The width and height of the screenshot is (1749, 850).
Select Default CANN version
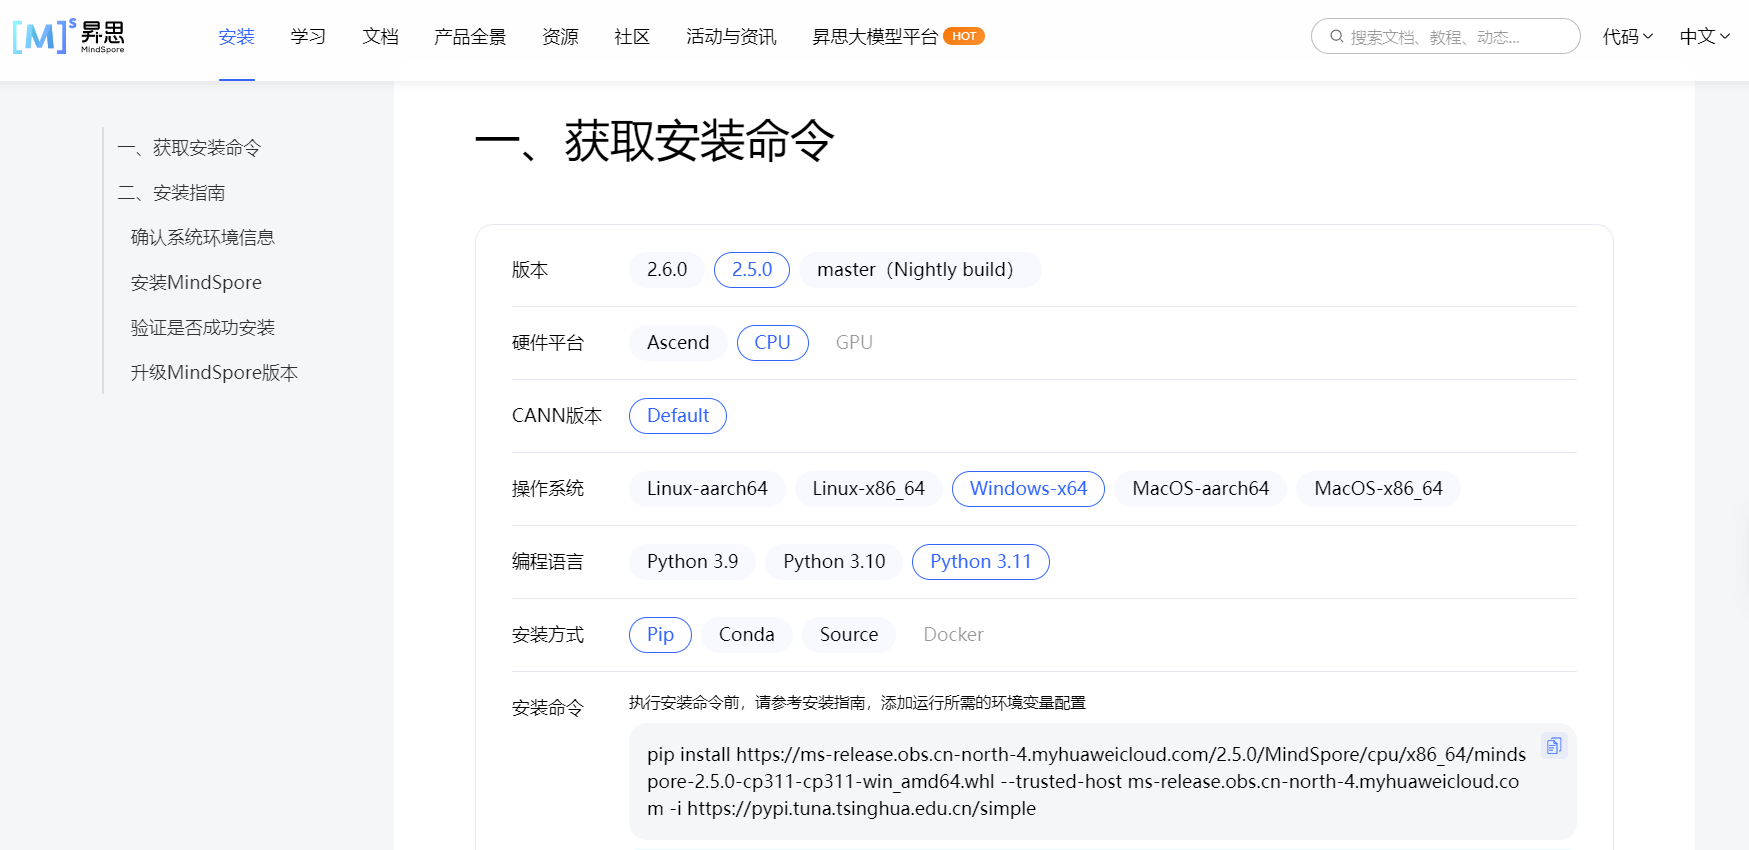[x=678, y=416]
